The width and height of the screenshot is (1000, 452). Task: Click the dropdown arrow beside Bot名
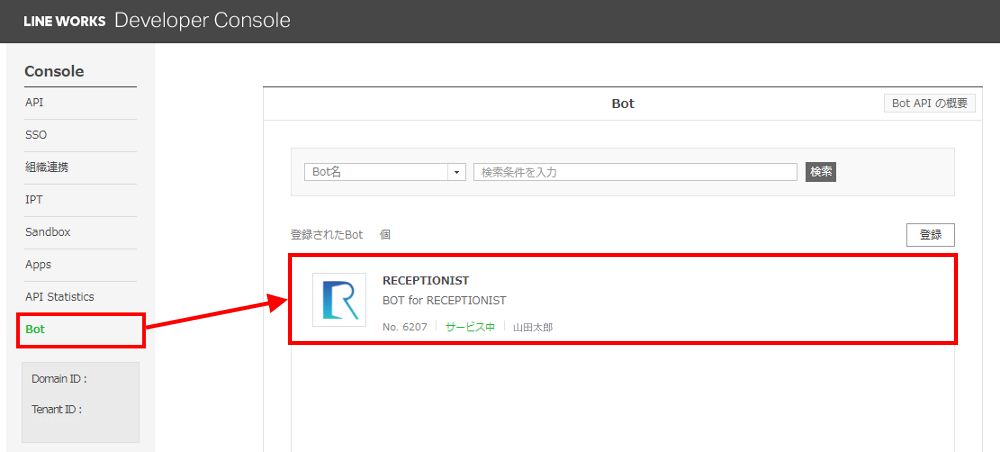tap(458, 172)
